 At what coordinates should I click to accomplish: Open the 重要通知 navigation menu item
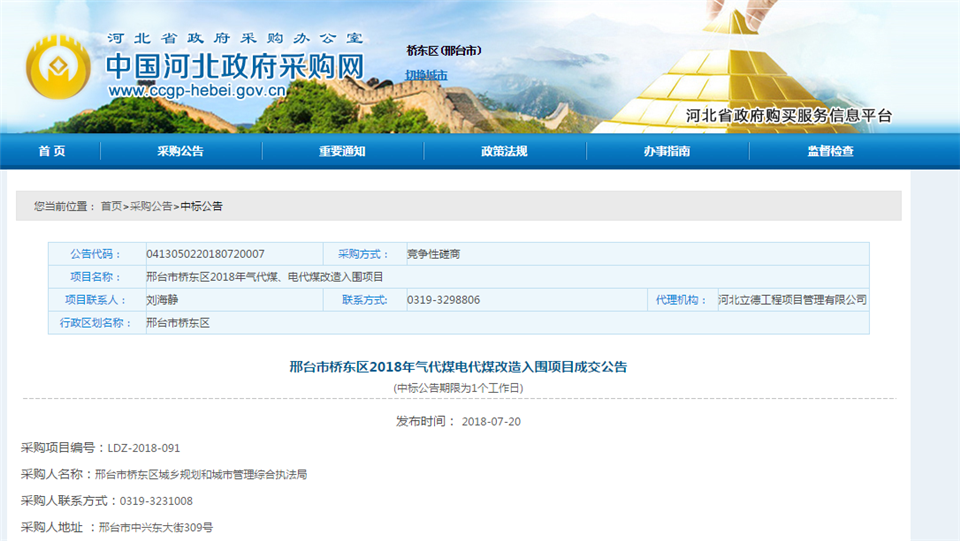pyautogui.click(x=342, y=151)
